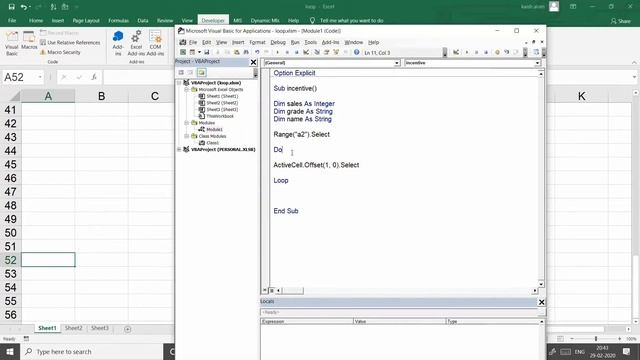Open Properties Window icon in VBA toolbar
Screen dimensions: 640x360
pos(327,52)
